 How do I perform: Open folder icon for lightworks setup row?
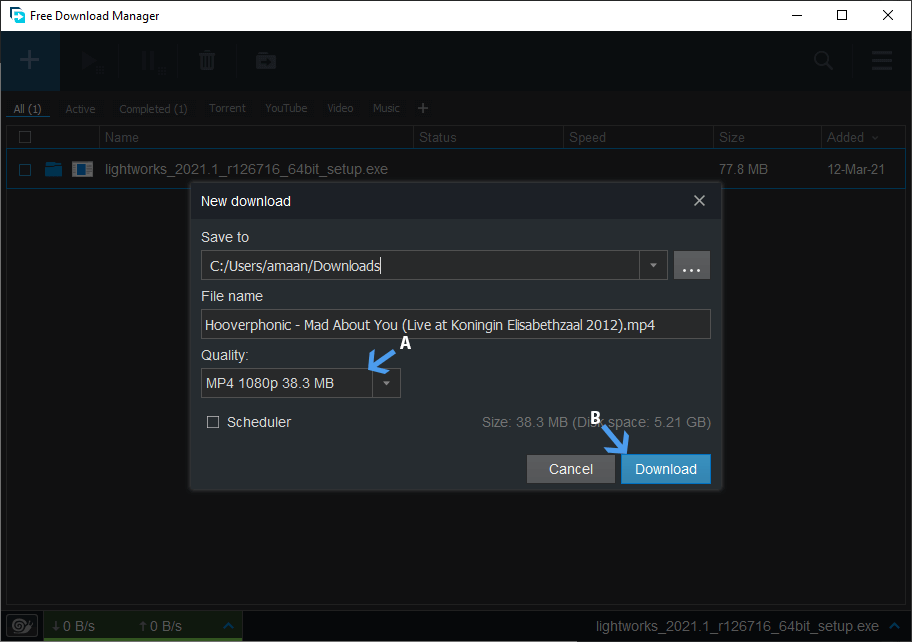(x=54, y=169)
